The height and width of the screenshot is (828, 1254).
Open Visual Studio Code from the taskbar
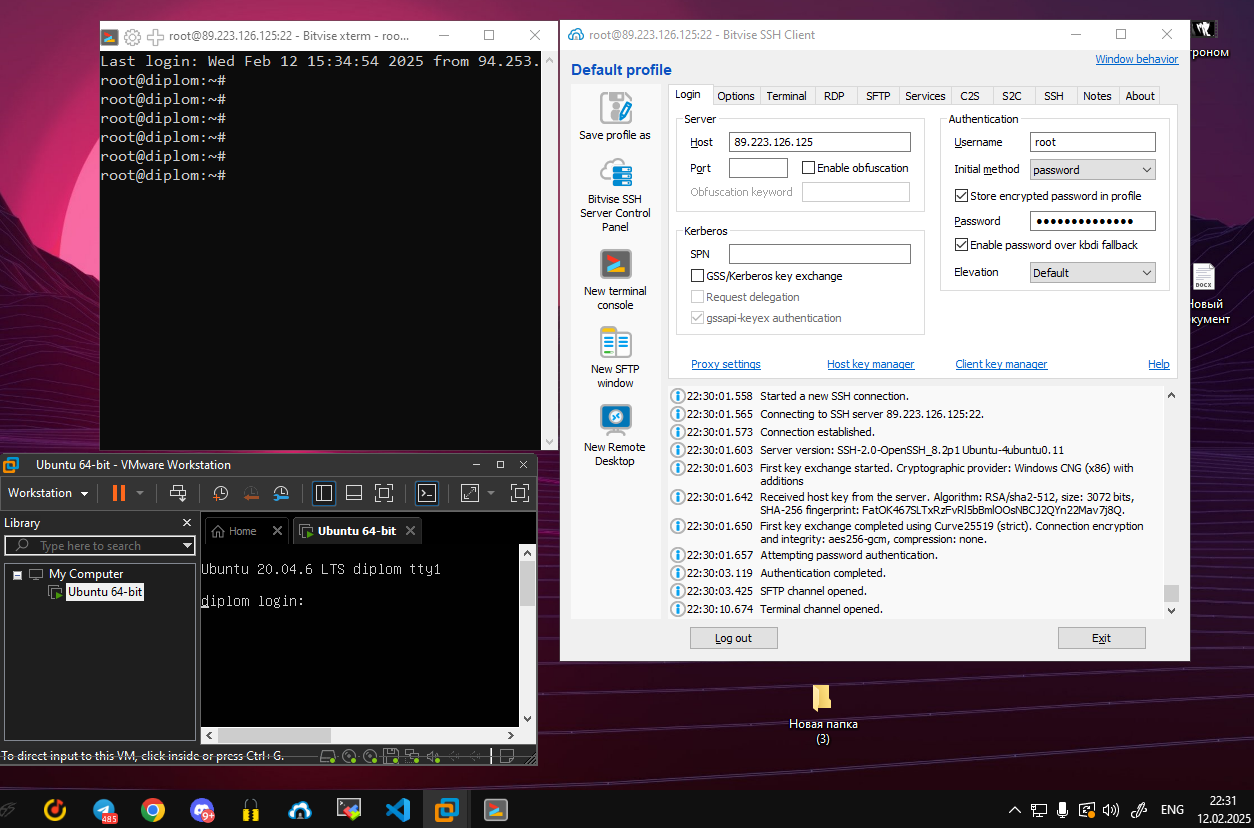point(397,810)
